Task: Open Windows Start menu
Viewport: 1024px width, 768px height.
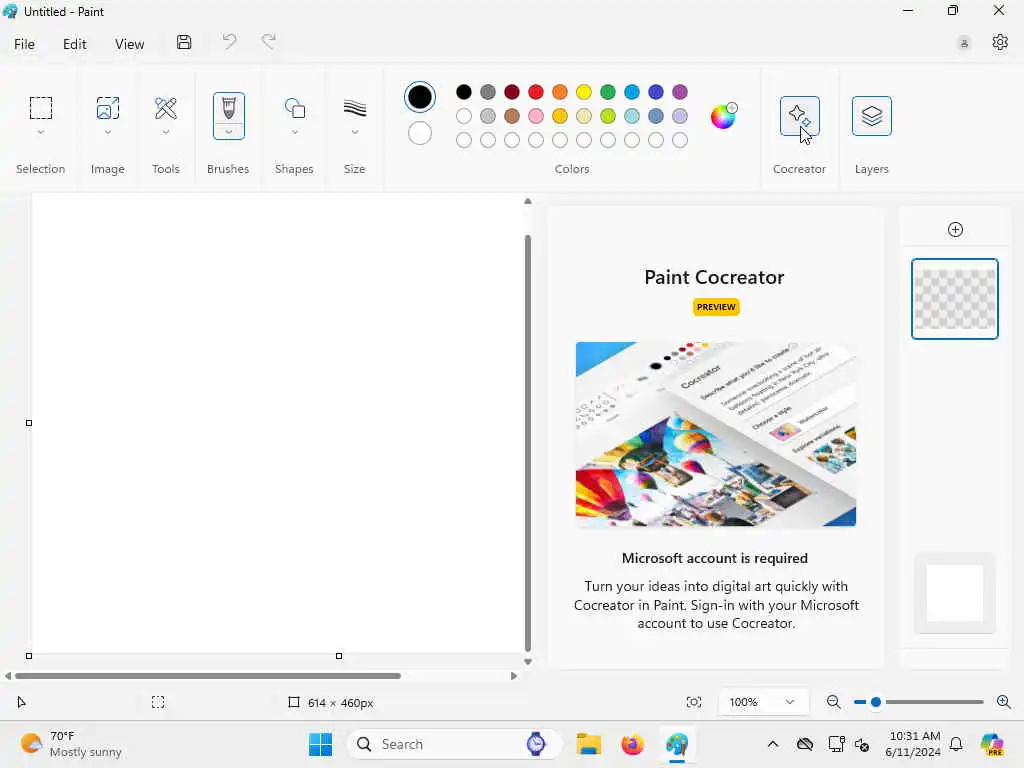Action: [320, 744]
